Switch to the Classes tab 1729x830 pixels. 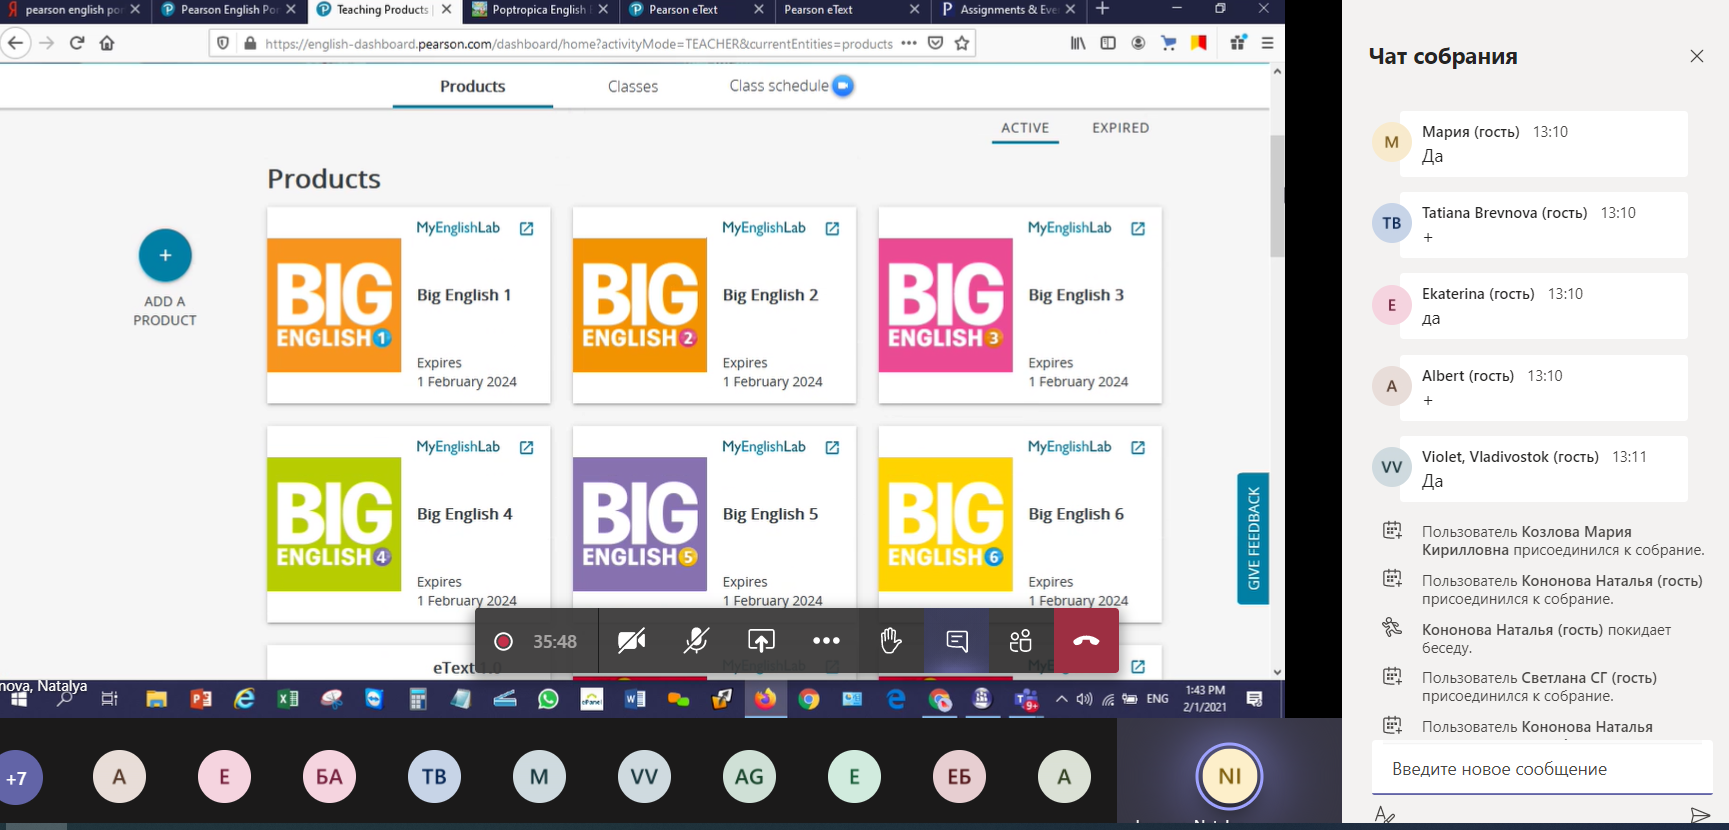(x=633, y=87)
